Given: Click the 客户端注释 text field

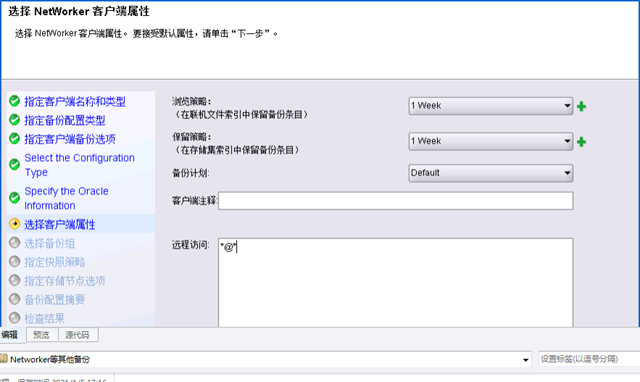Looking at the screenshot, I should pyautogui.click(x=396, y=201).
